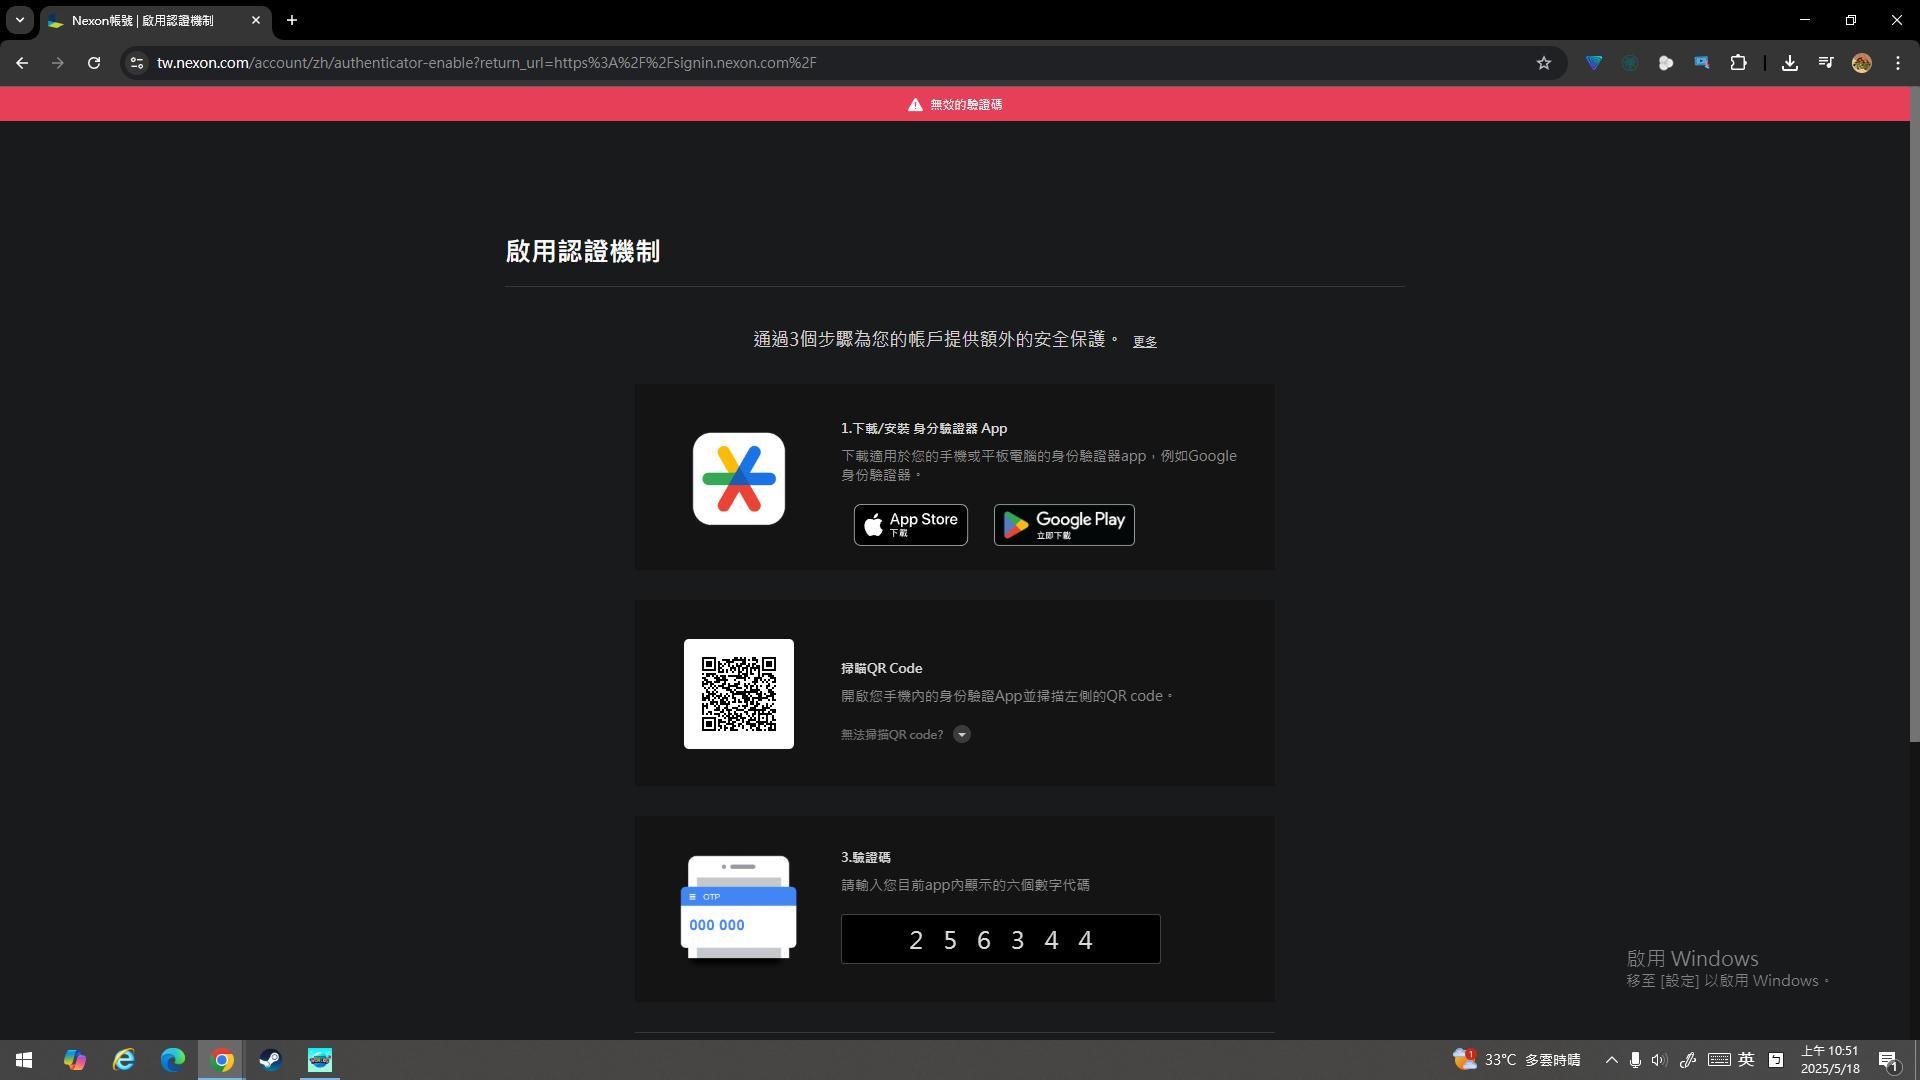The width and height of the screenshot is (1920, 1080).
Task: Open the 更多 link
Action: [x=1144, y=341]
